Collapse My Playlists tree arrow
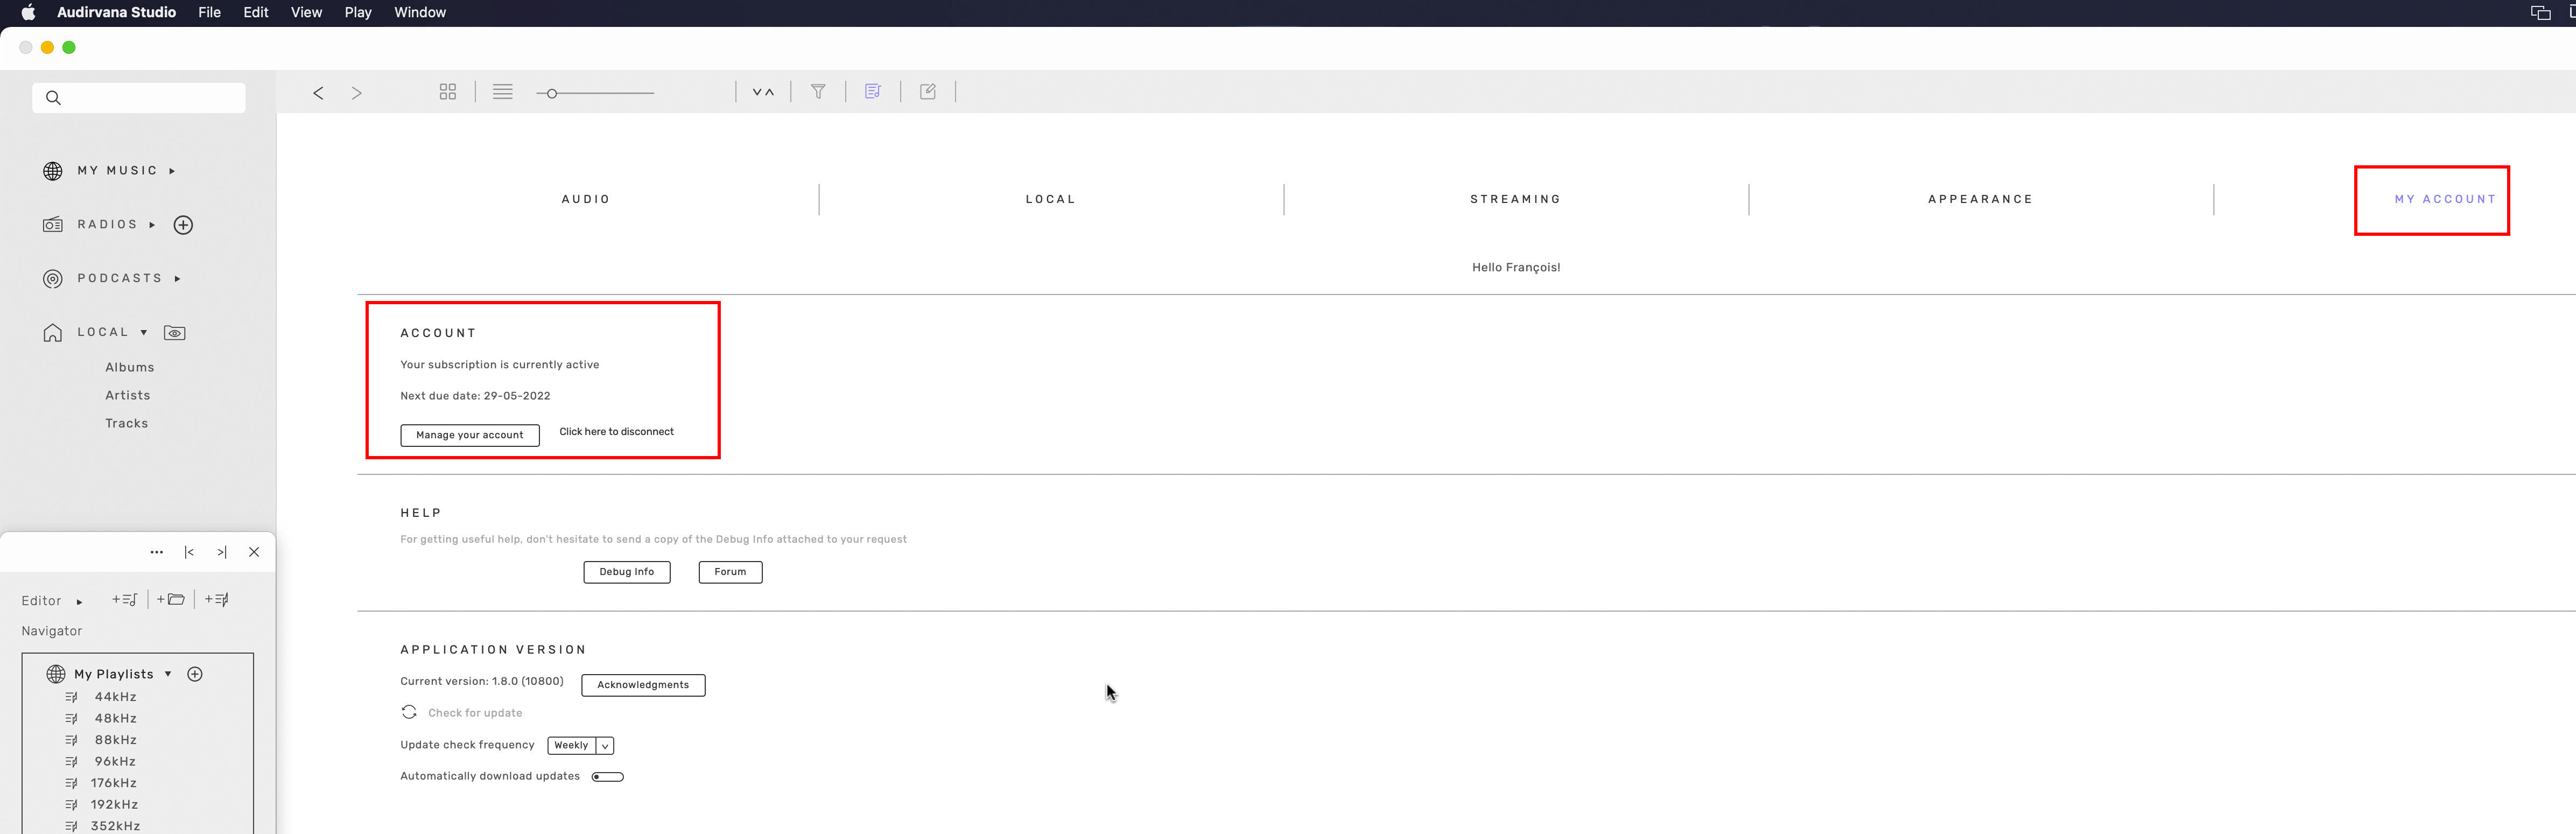 click(x=168, y=674)
